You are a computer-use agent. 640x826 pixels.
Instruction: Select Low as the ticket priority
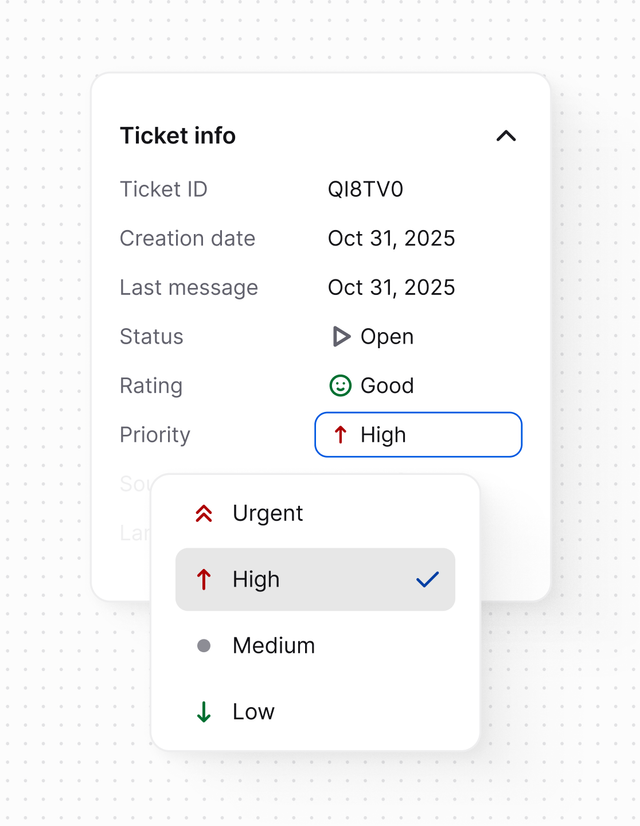click(252, 711)
